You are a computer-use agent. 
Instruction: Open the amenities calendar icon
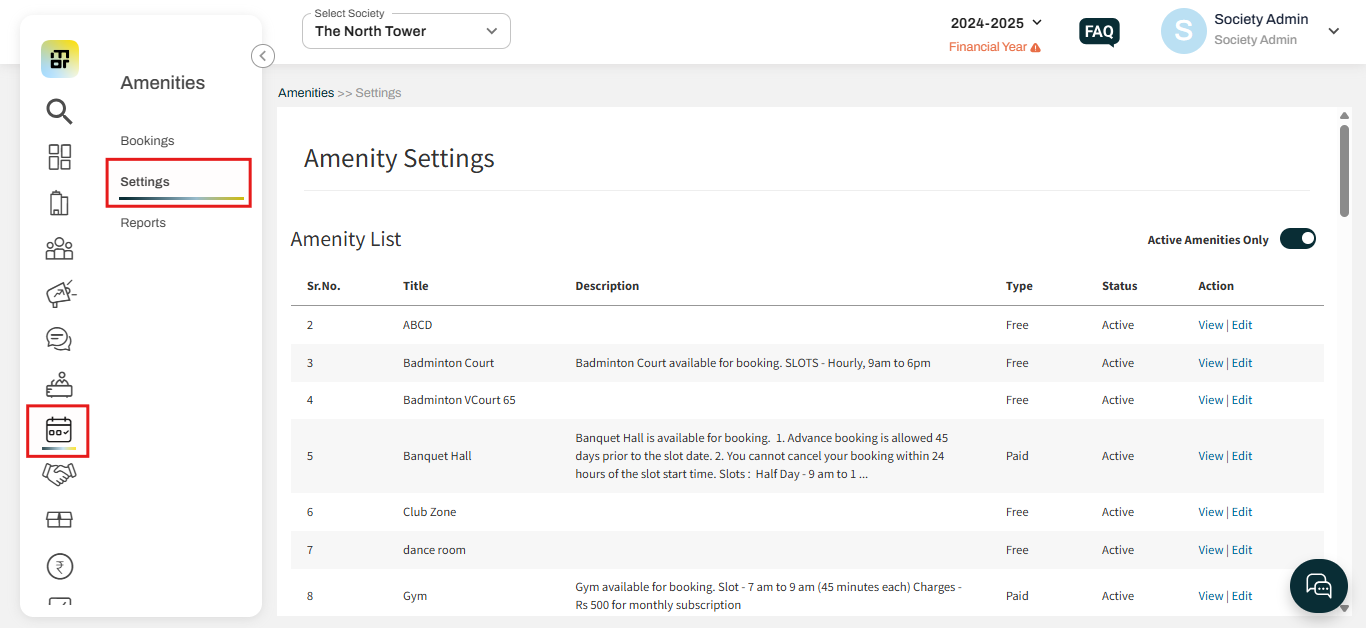click(x=59, y=431)
